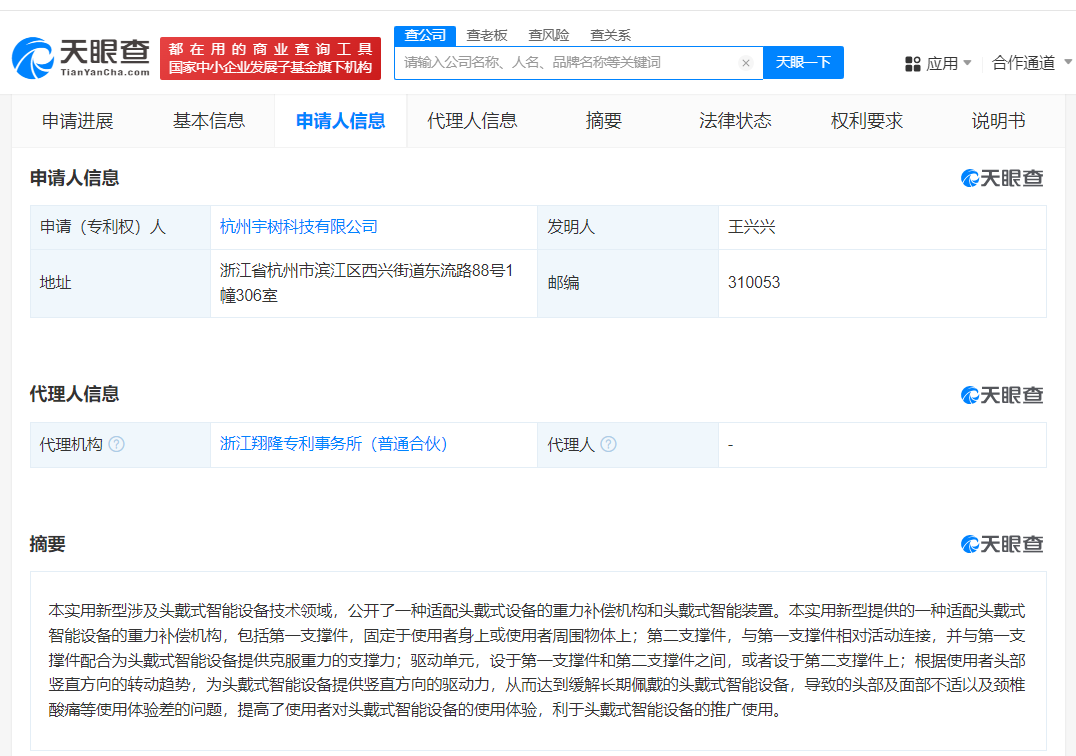The width and height of the screenshot is (1076, 756).
Task: Select the 查老板 search tab
Action: 487,35
